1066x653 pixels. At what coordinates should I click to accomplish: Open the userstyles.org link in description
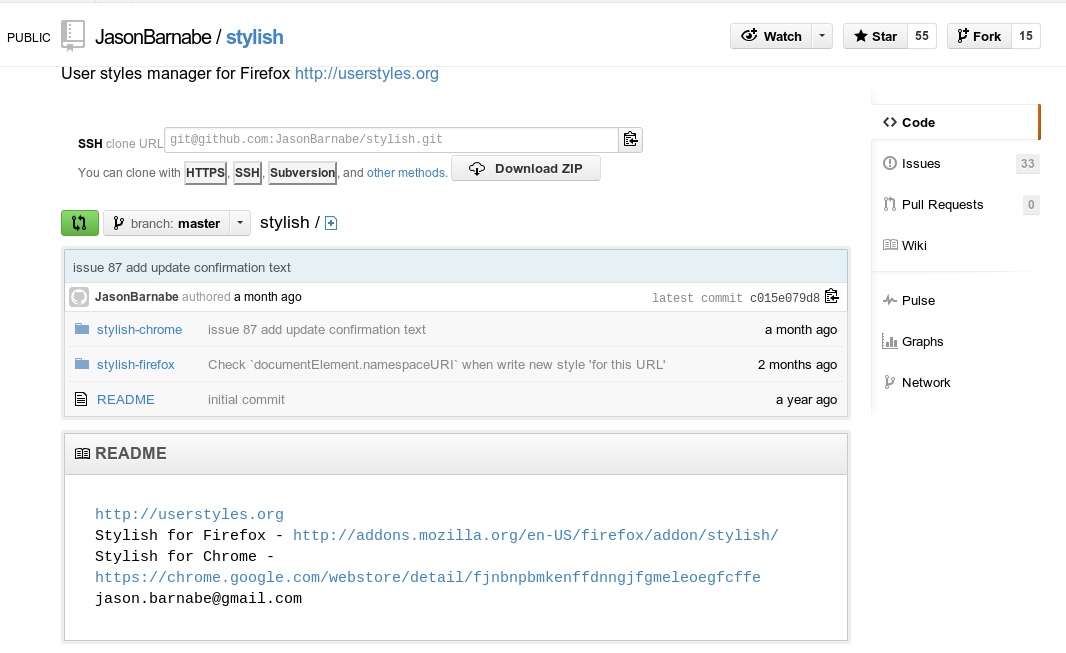tap(366, 73)
